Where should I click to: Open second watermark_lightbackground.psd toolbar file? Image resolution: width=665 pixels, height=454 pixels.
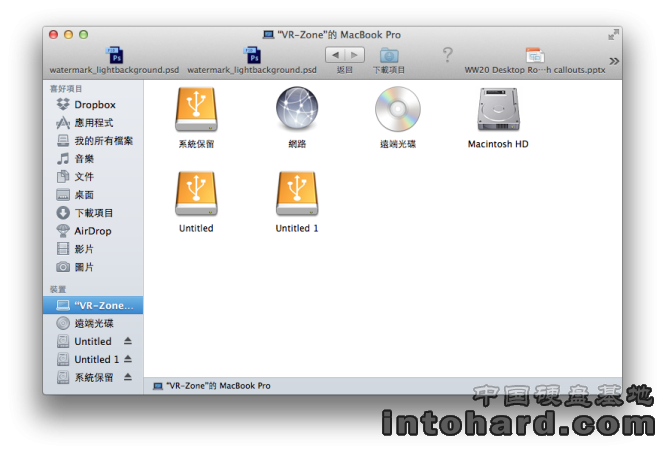coord(252,60)
